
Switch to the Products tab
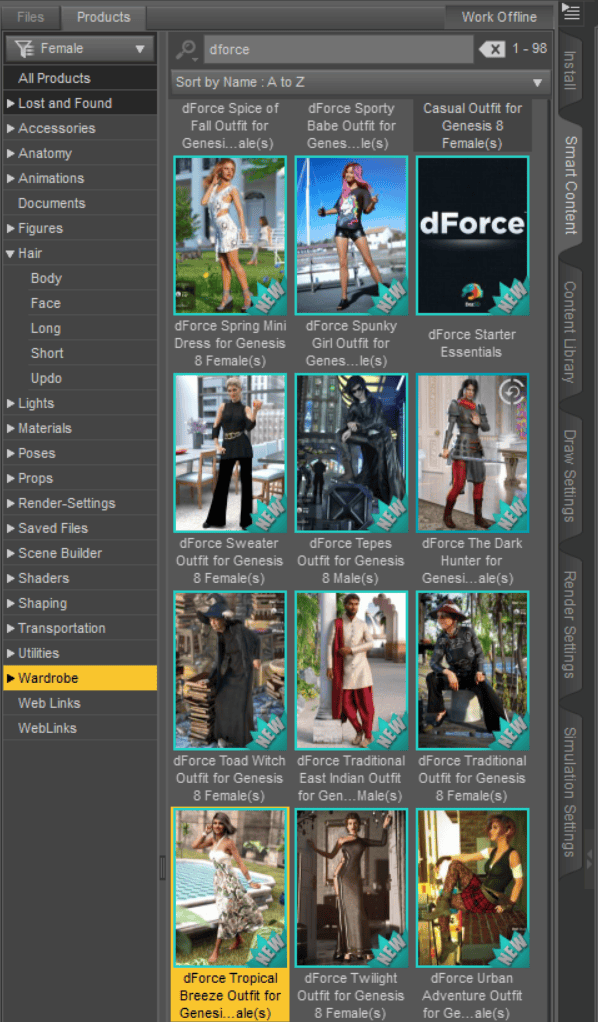[103, 17]
